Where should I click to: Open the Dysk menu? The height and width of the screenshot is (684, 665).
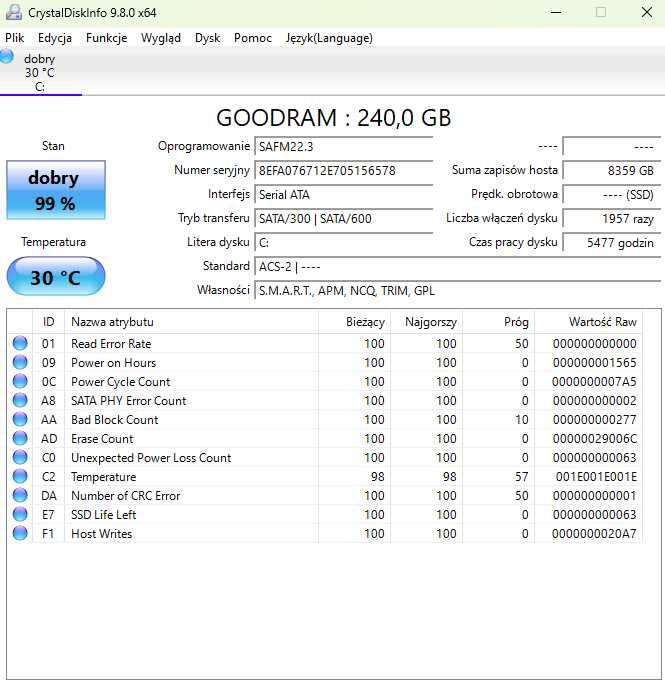point(207,38)
